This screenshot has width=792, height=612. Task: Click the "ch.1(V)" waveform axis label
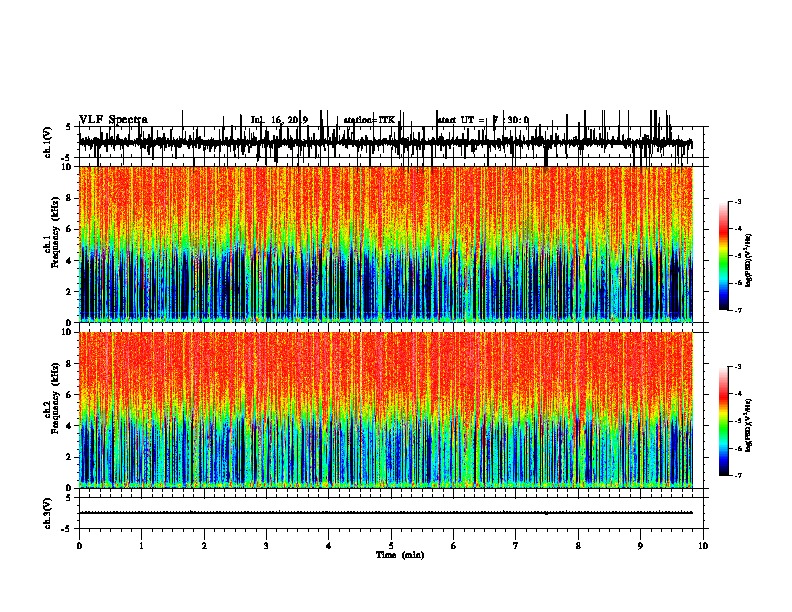coord(48,142)
